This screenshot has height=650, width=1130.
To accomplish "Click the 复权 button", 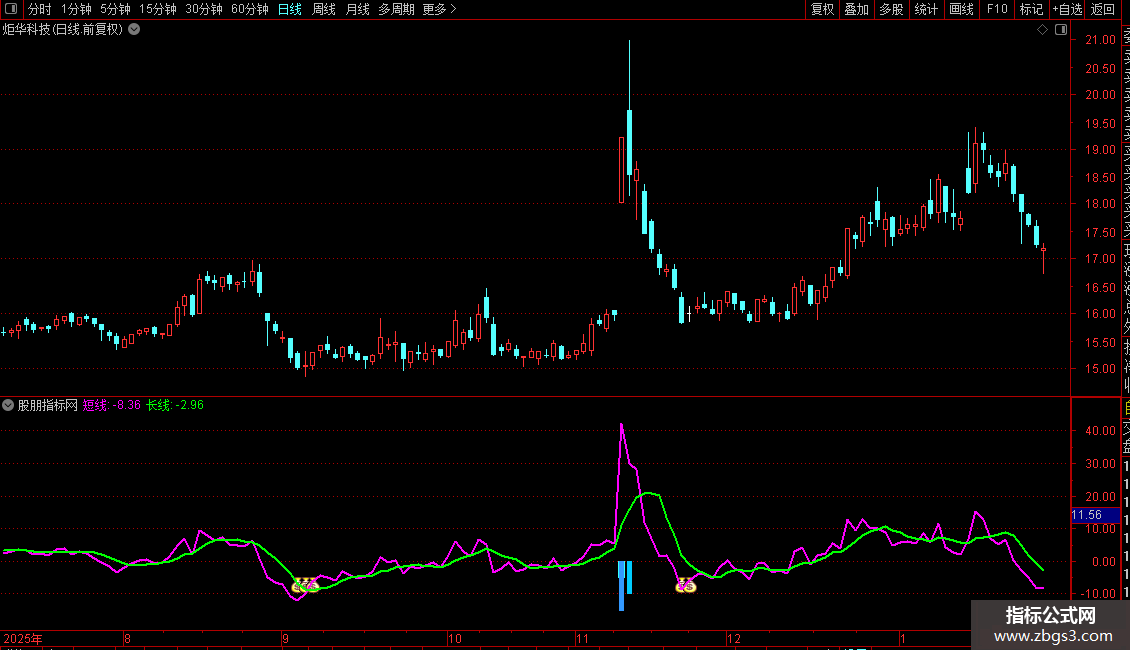I will pyautogui.click(x=822, y=9).
